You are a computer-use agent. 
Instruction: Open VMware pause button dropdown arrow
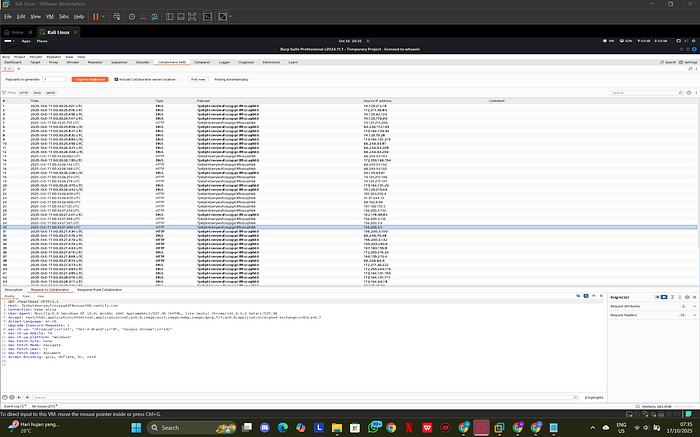coord(103,17)
